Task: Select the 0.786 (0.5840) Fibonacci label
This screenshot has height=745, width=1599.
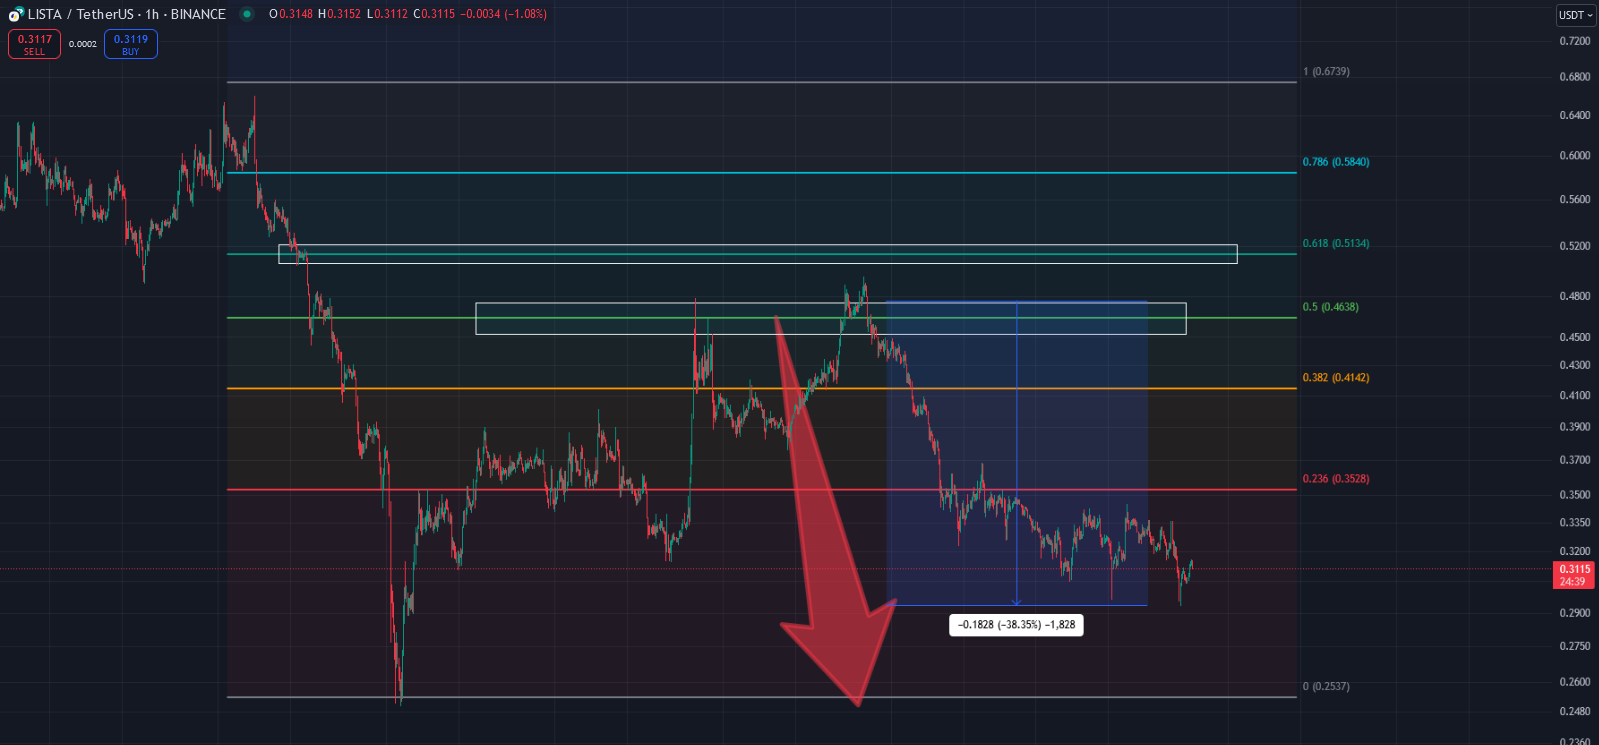Action: 1335,162
